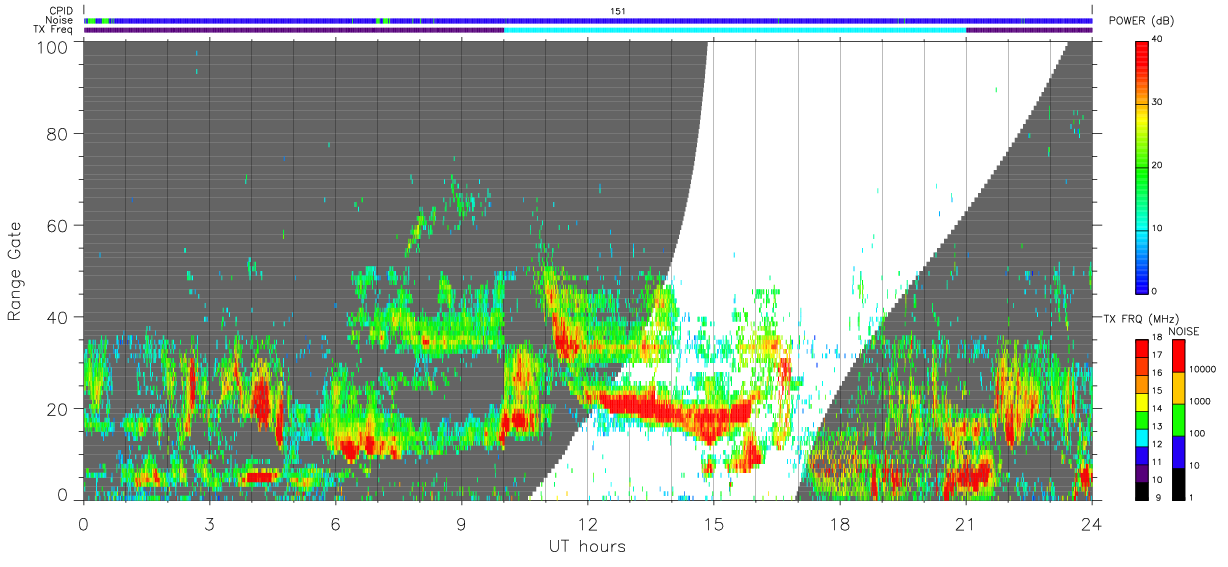The height and width of the screenshot is (567, 1228).
Task: Click the UT hours axis title
Action: click(x=587, y=546)
